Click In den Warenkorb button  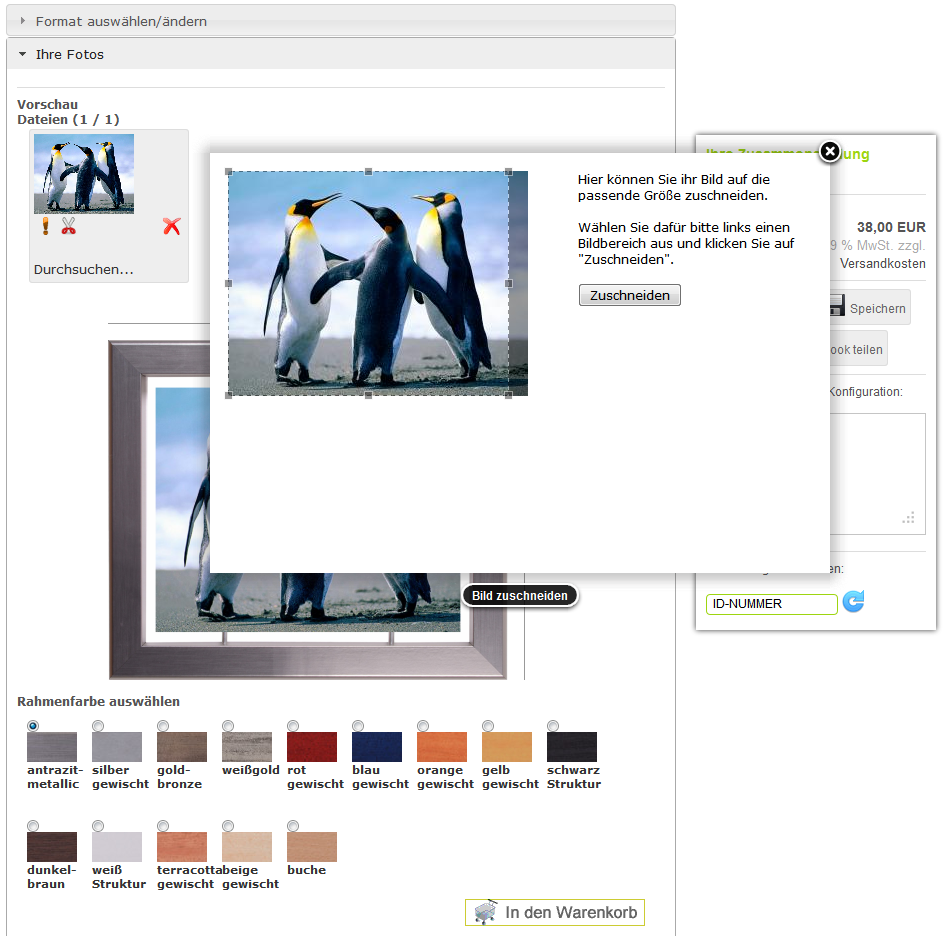point(554,912)
